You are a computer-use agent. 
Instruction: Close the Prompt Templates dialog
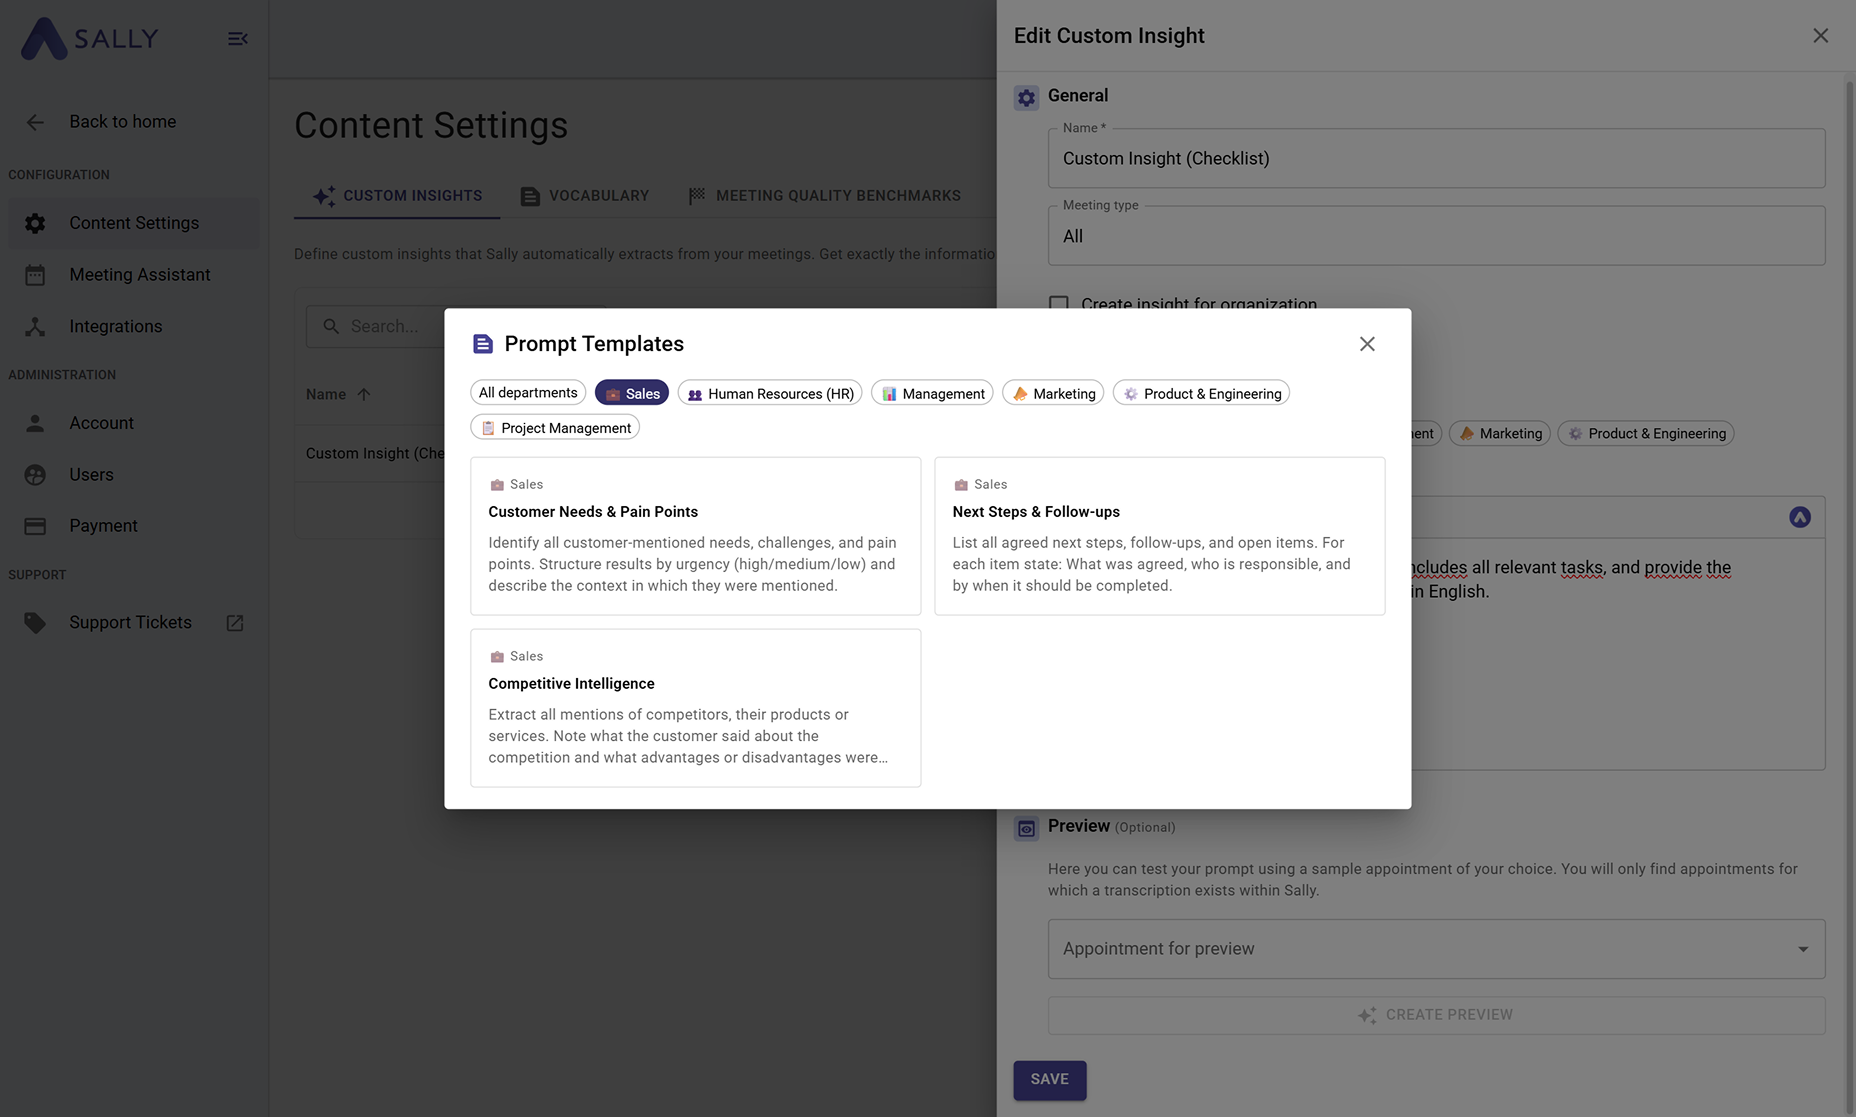click(1367, 344)
